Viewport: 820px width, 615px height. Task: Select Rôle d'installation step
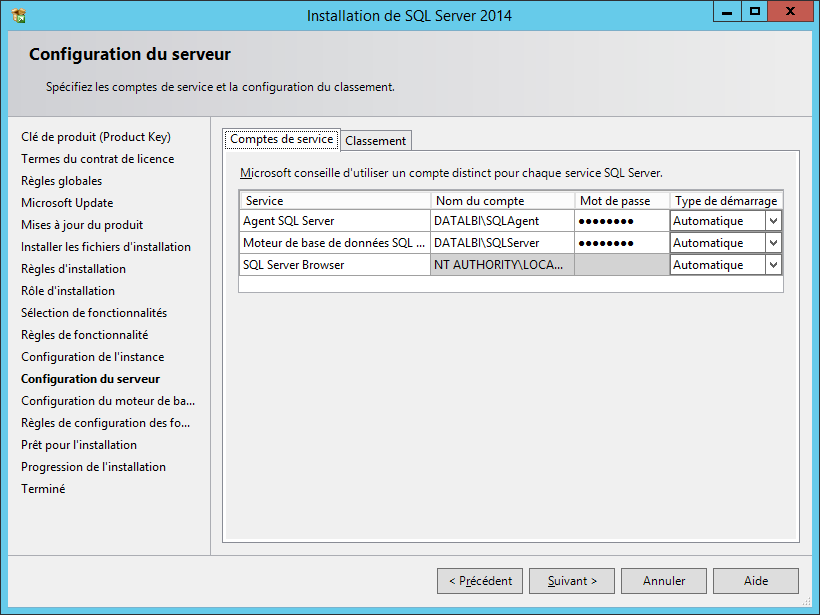tap(67, 291)
